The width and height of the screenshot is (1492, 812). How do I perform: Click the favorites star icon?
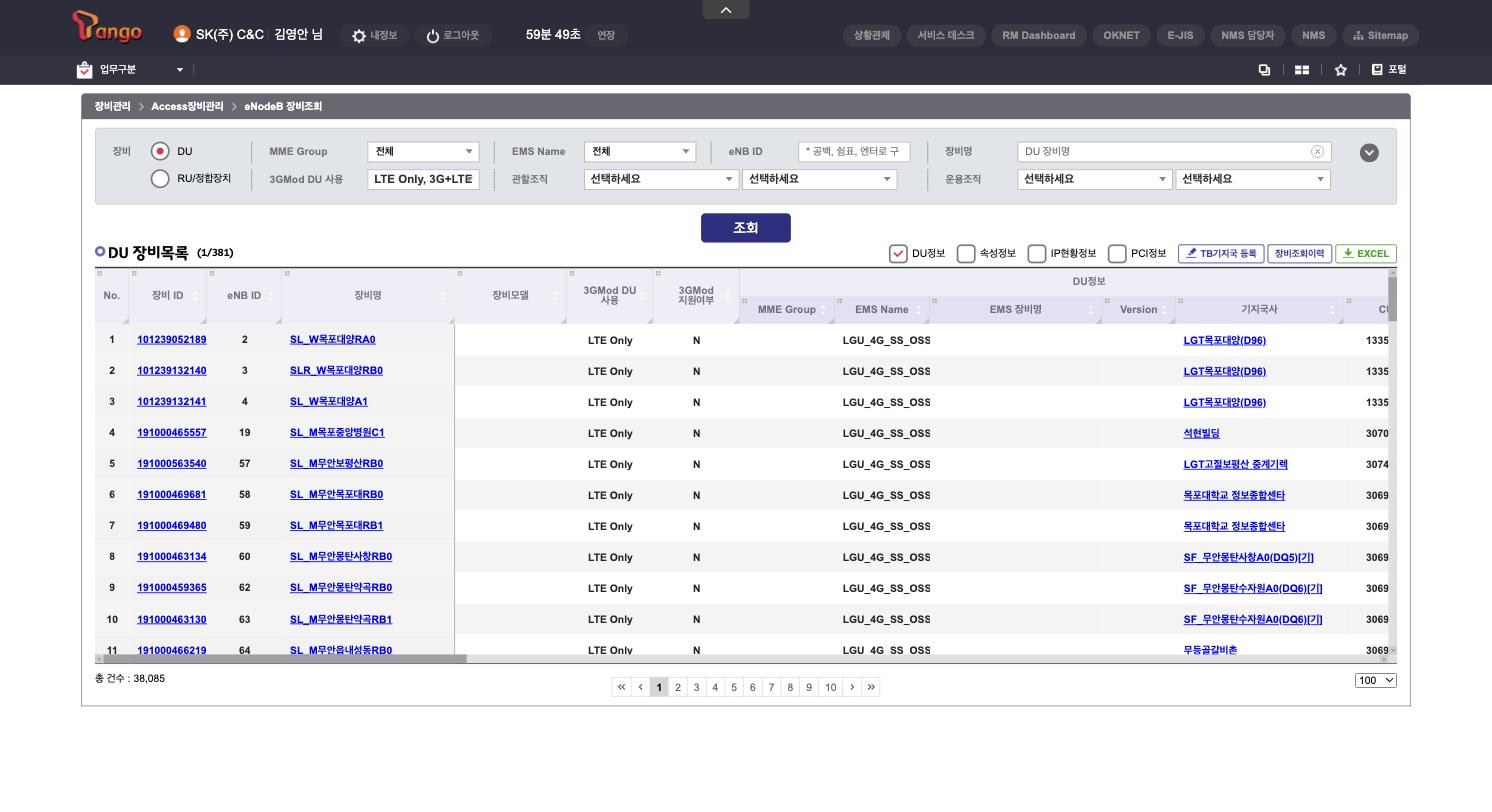(x=1341, y=70)
